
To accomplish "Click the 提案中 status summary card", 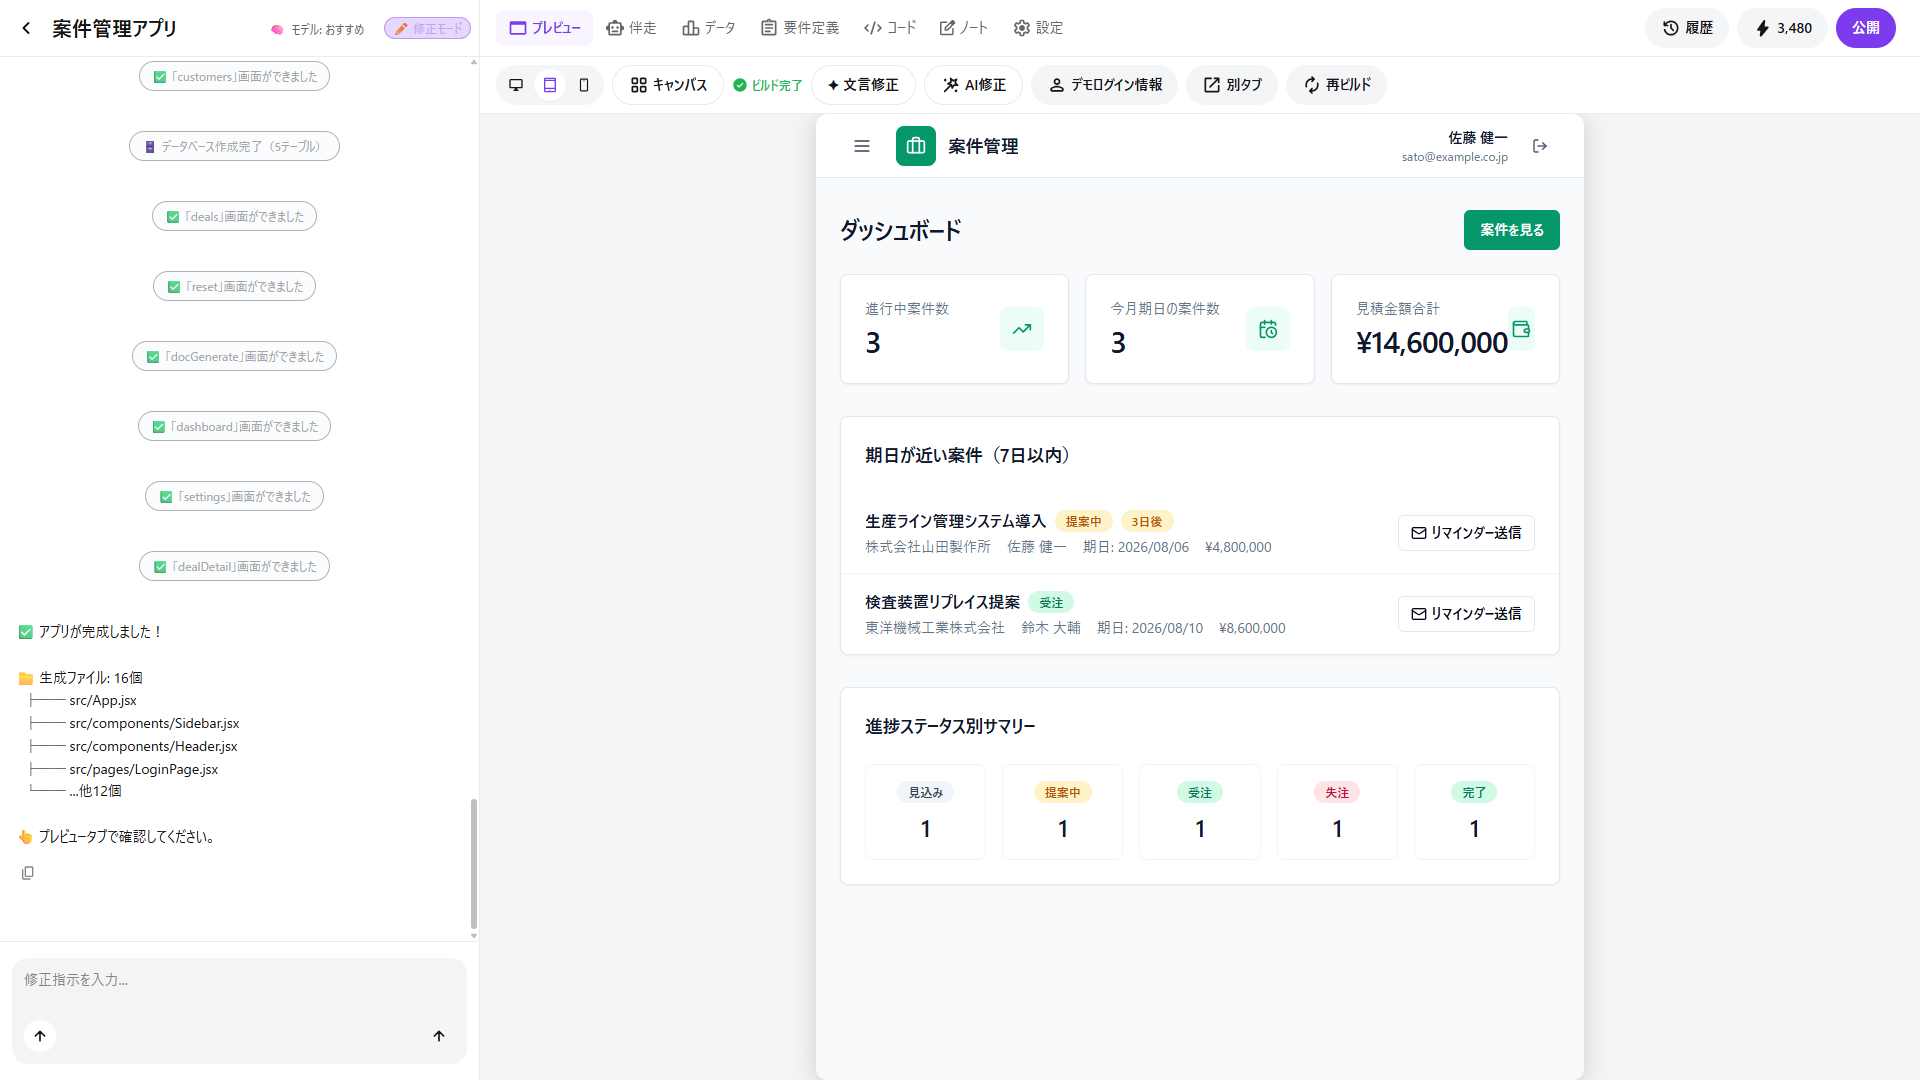I will click(1063, 812).
